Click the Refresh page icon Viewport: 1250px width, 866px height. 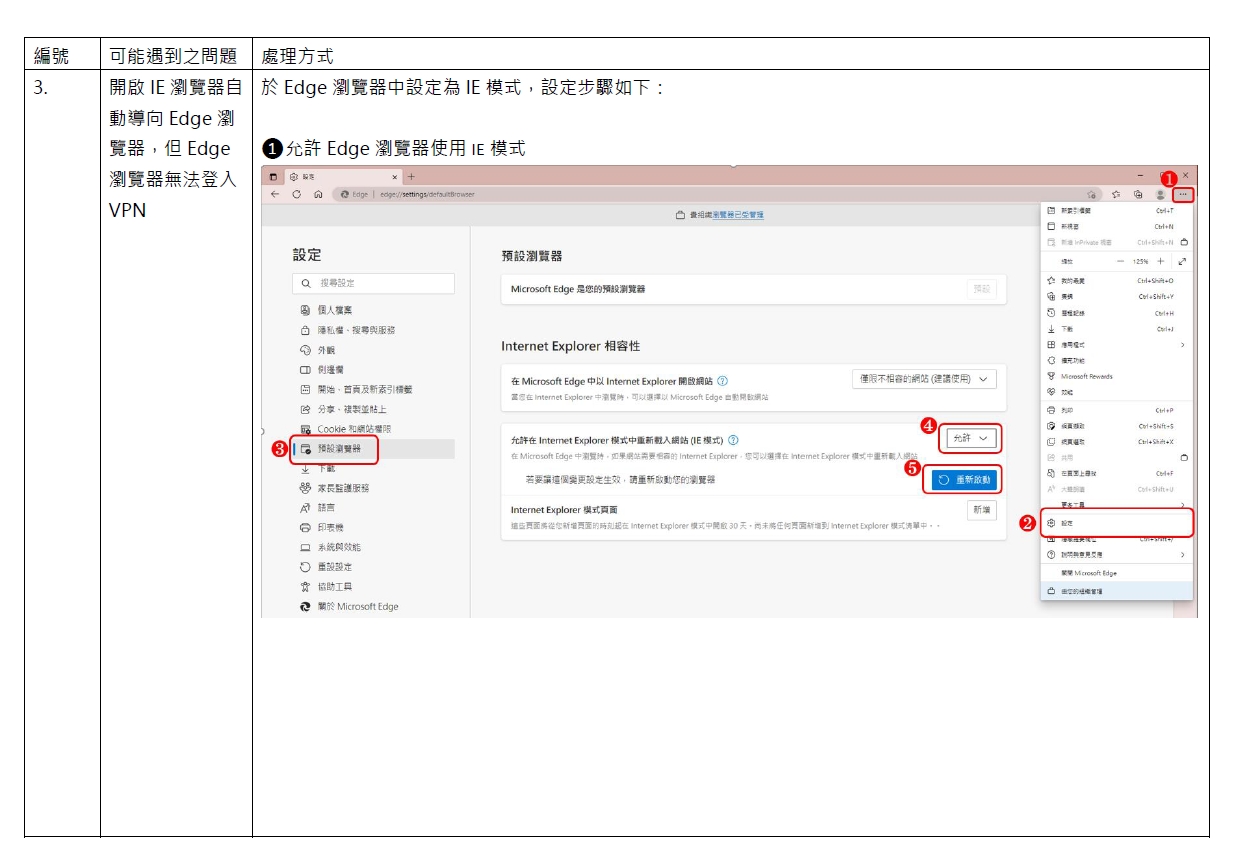(x=296, y=194)
